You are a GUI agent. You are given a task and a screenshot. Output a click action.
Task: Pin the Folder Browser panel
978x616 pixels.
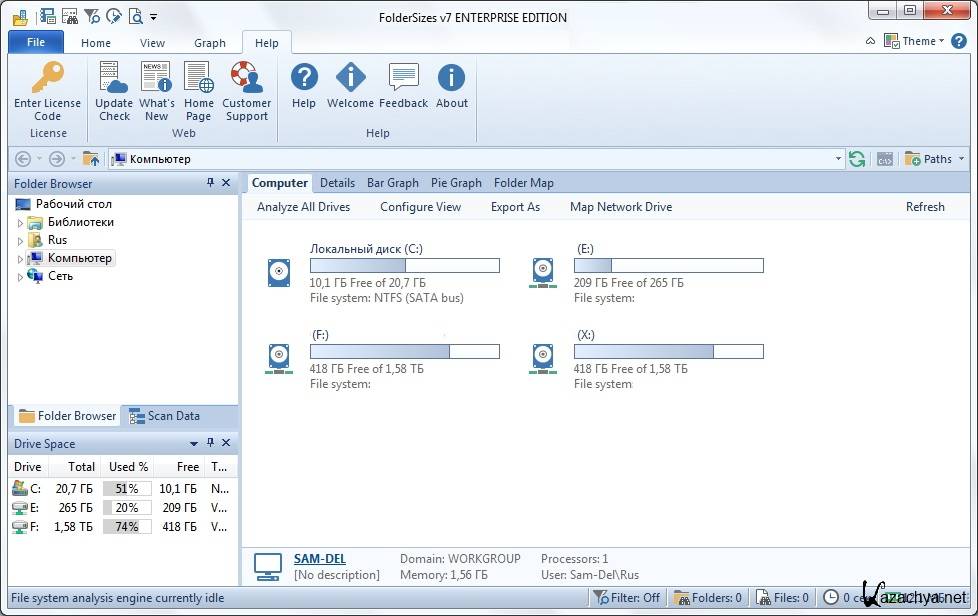(x=210, y=183)
